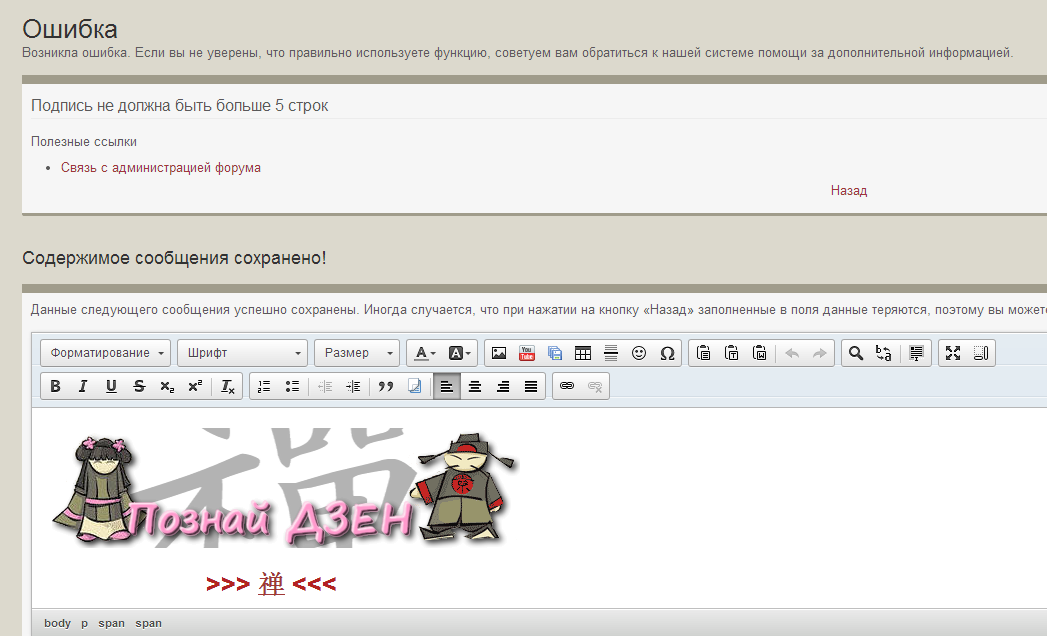Align text left
1047x636 pixels.
(x=447, y=386)
